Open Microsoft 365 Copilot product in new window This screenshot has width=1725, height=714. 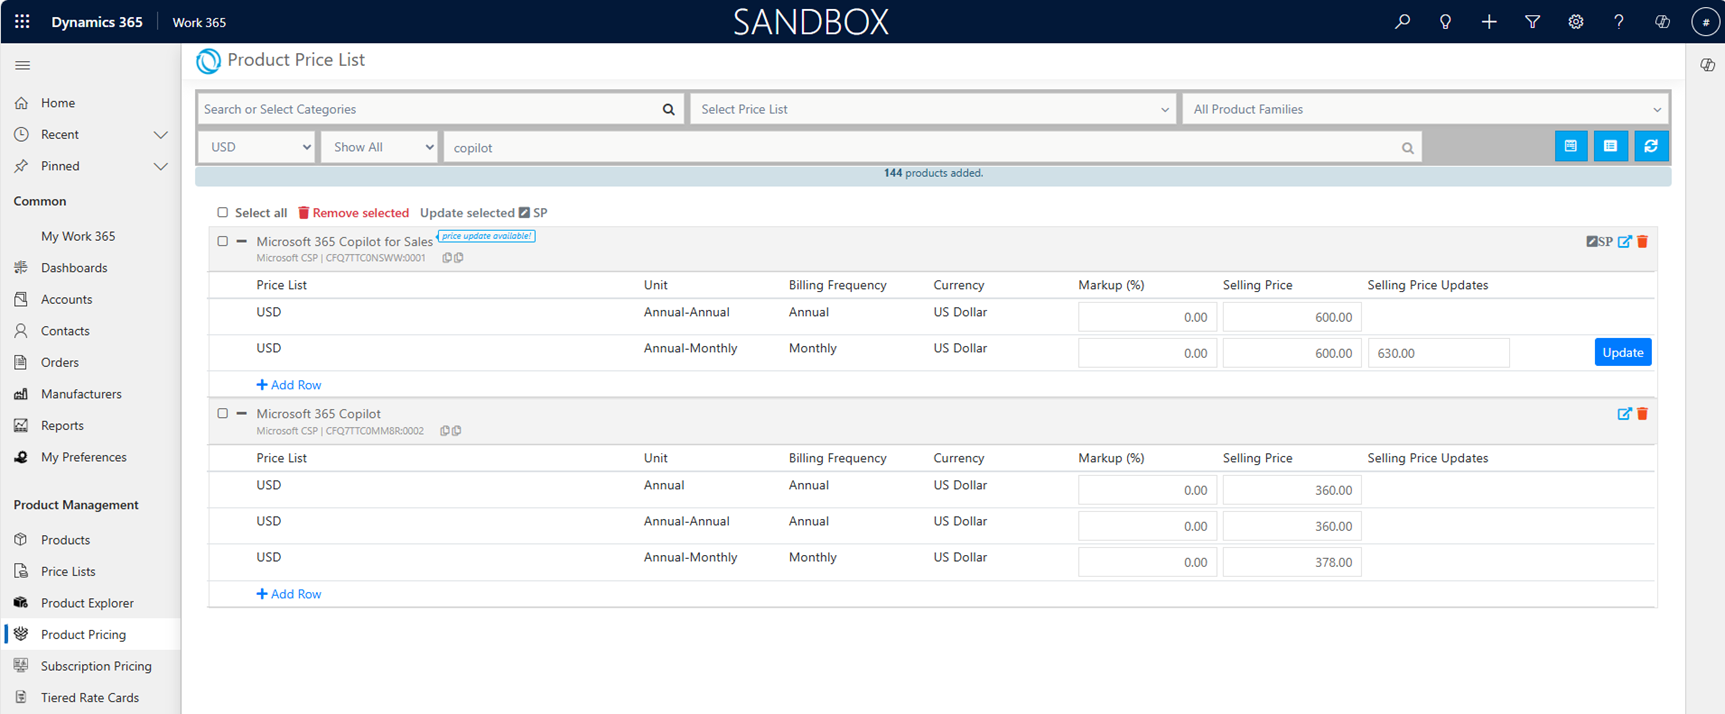point(1625,413)
